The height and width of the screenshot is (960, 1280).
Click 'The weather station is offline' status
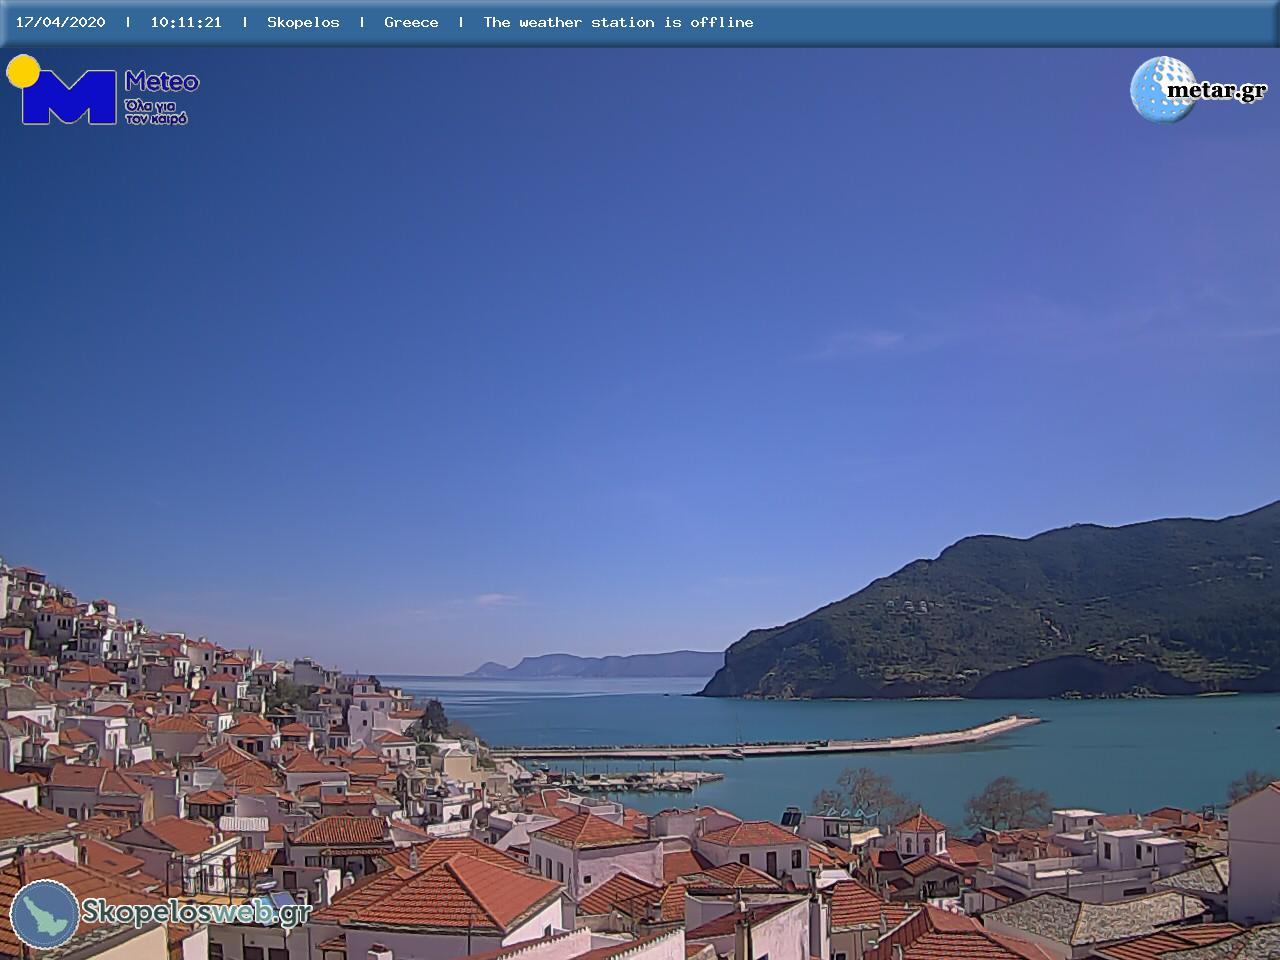point(618,22)
